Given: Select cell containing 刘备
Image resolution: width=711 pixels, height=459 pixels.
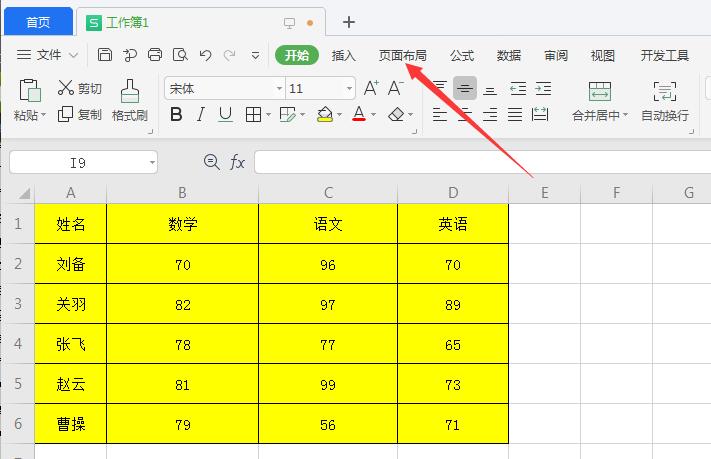Looking at the screenshot, I should coord(71,264).
